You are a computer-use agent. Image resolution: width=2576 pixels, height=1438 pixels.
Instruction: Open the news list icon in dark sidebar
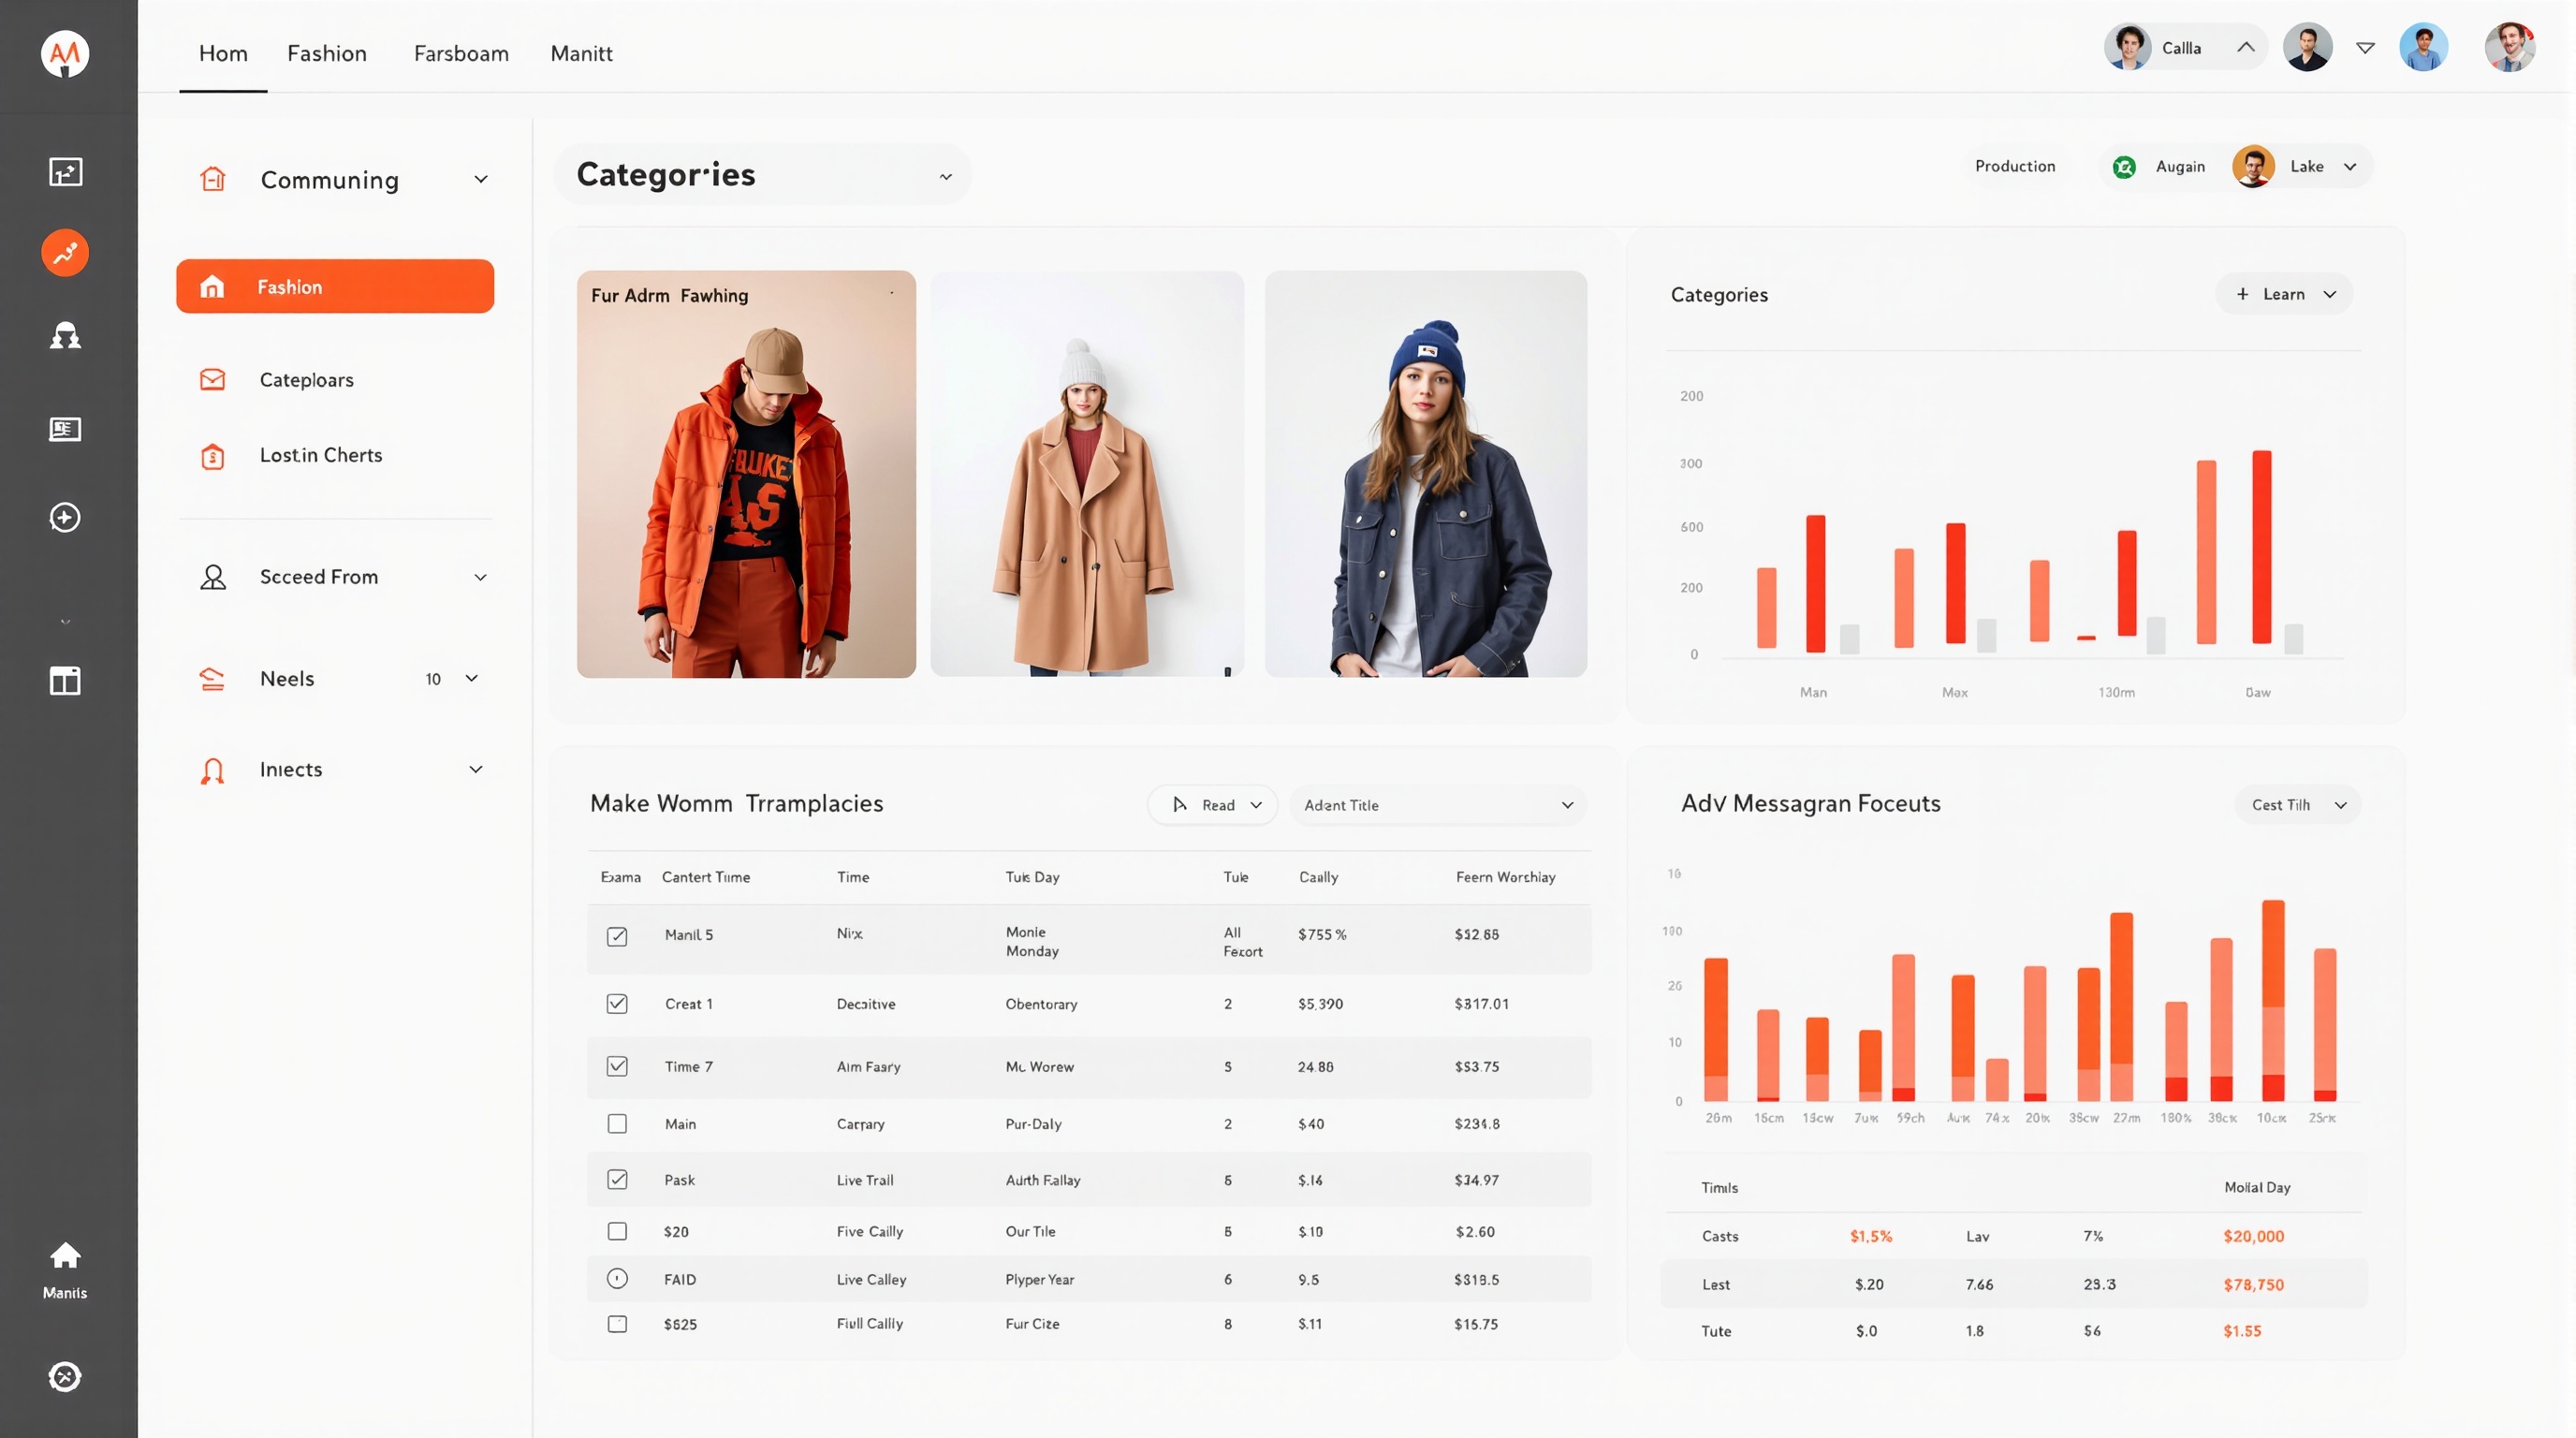click(x=65, y=429)
